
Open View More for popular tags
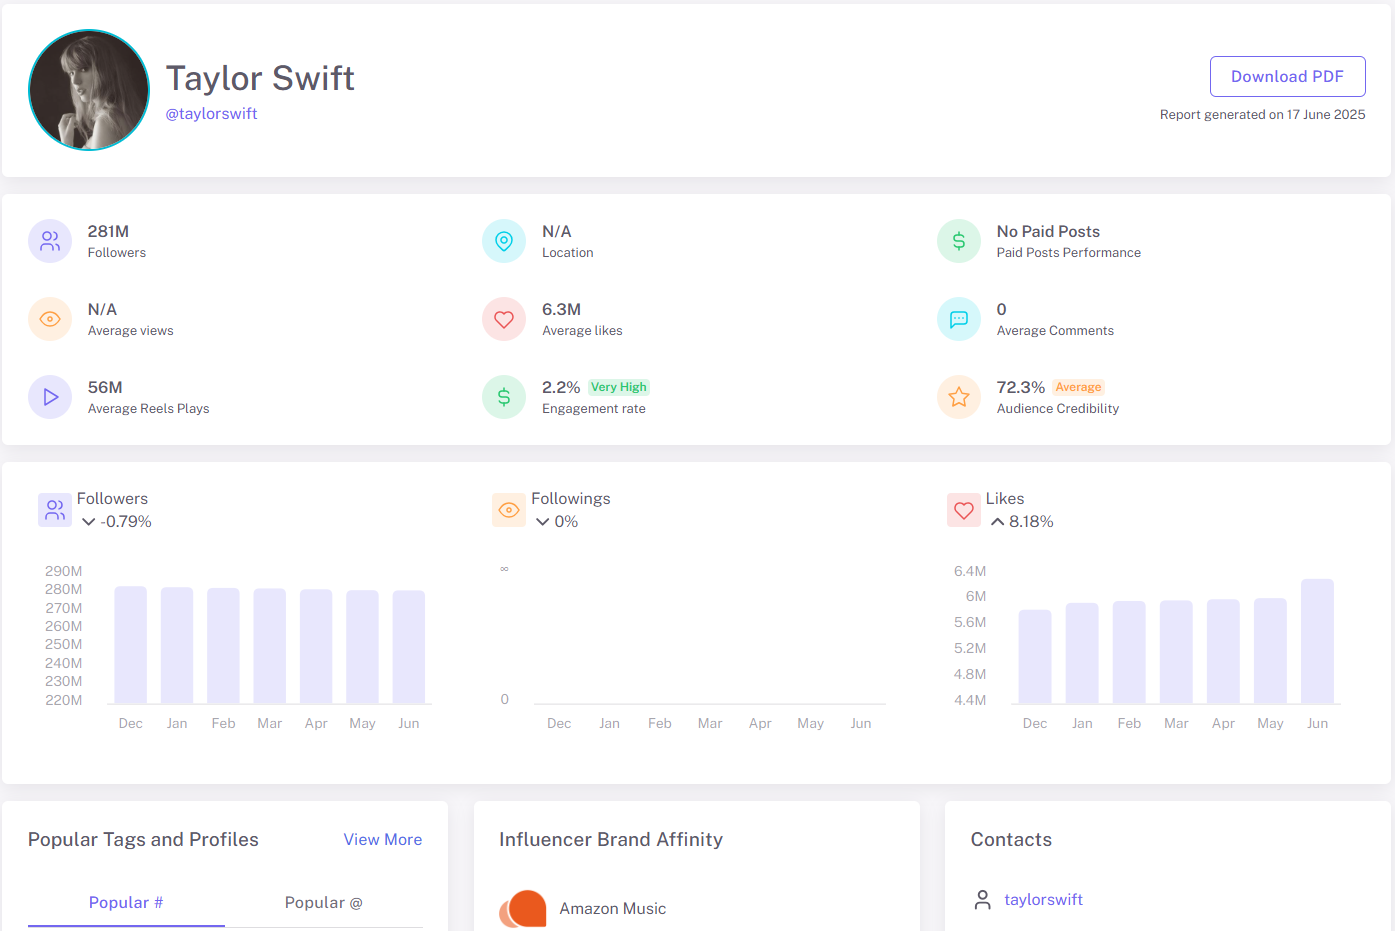tap(383, 840)
